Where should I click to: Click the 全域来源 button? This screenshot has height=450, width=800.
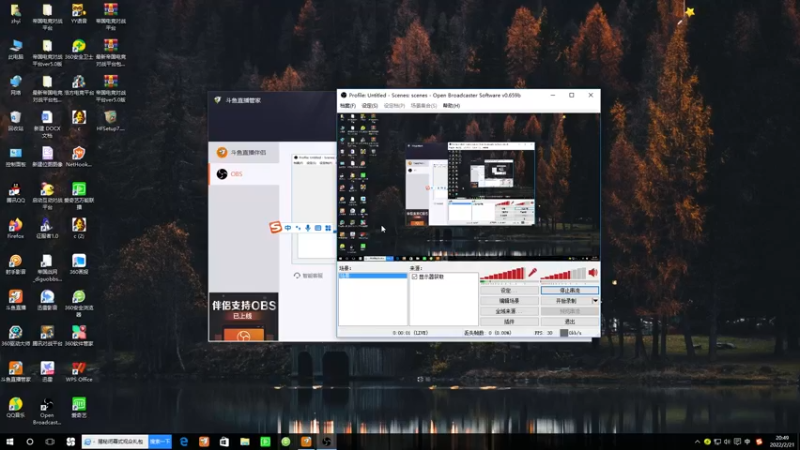pyautogui.click(x=509, y=311)
